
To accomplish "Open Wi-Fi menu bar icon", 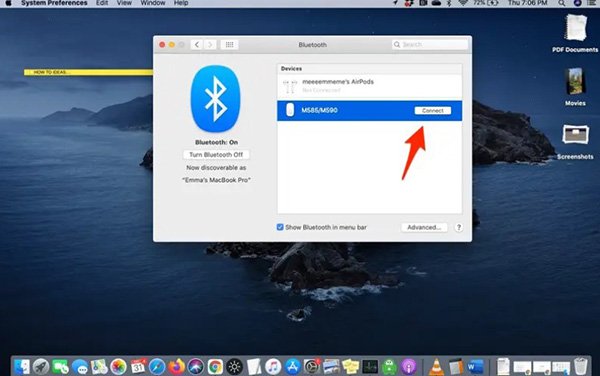I will click(x=463, y=3).
